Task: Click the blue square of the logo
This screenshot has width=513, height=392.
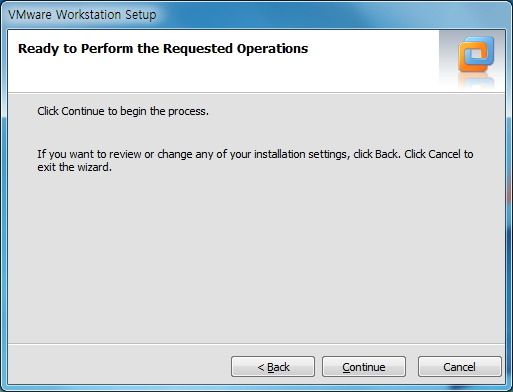Action: [480, 50]
